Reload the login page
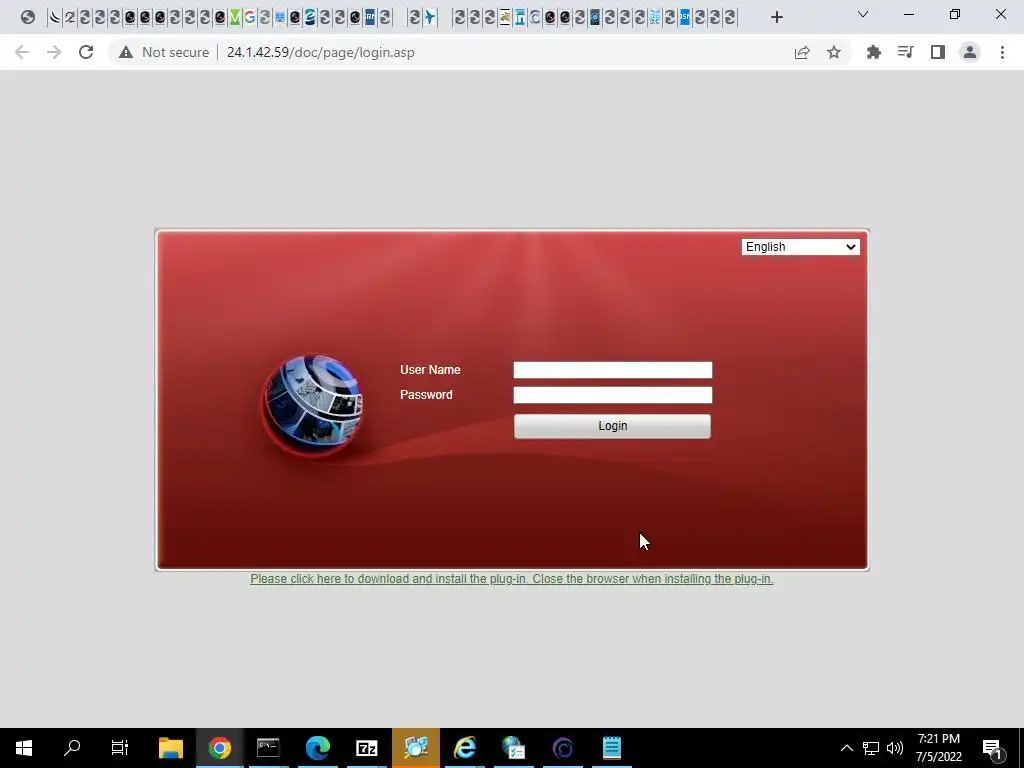The width and height of the screenshot is (1024, 768). pos(86,52)
